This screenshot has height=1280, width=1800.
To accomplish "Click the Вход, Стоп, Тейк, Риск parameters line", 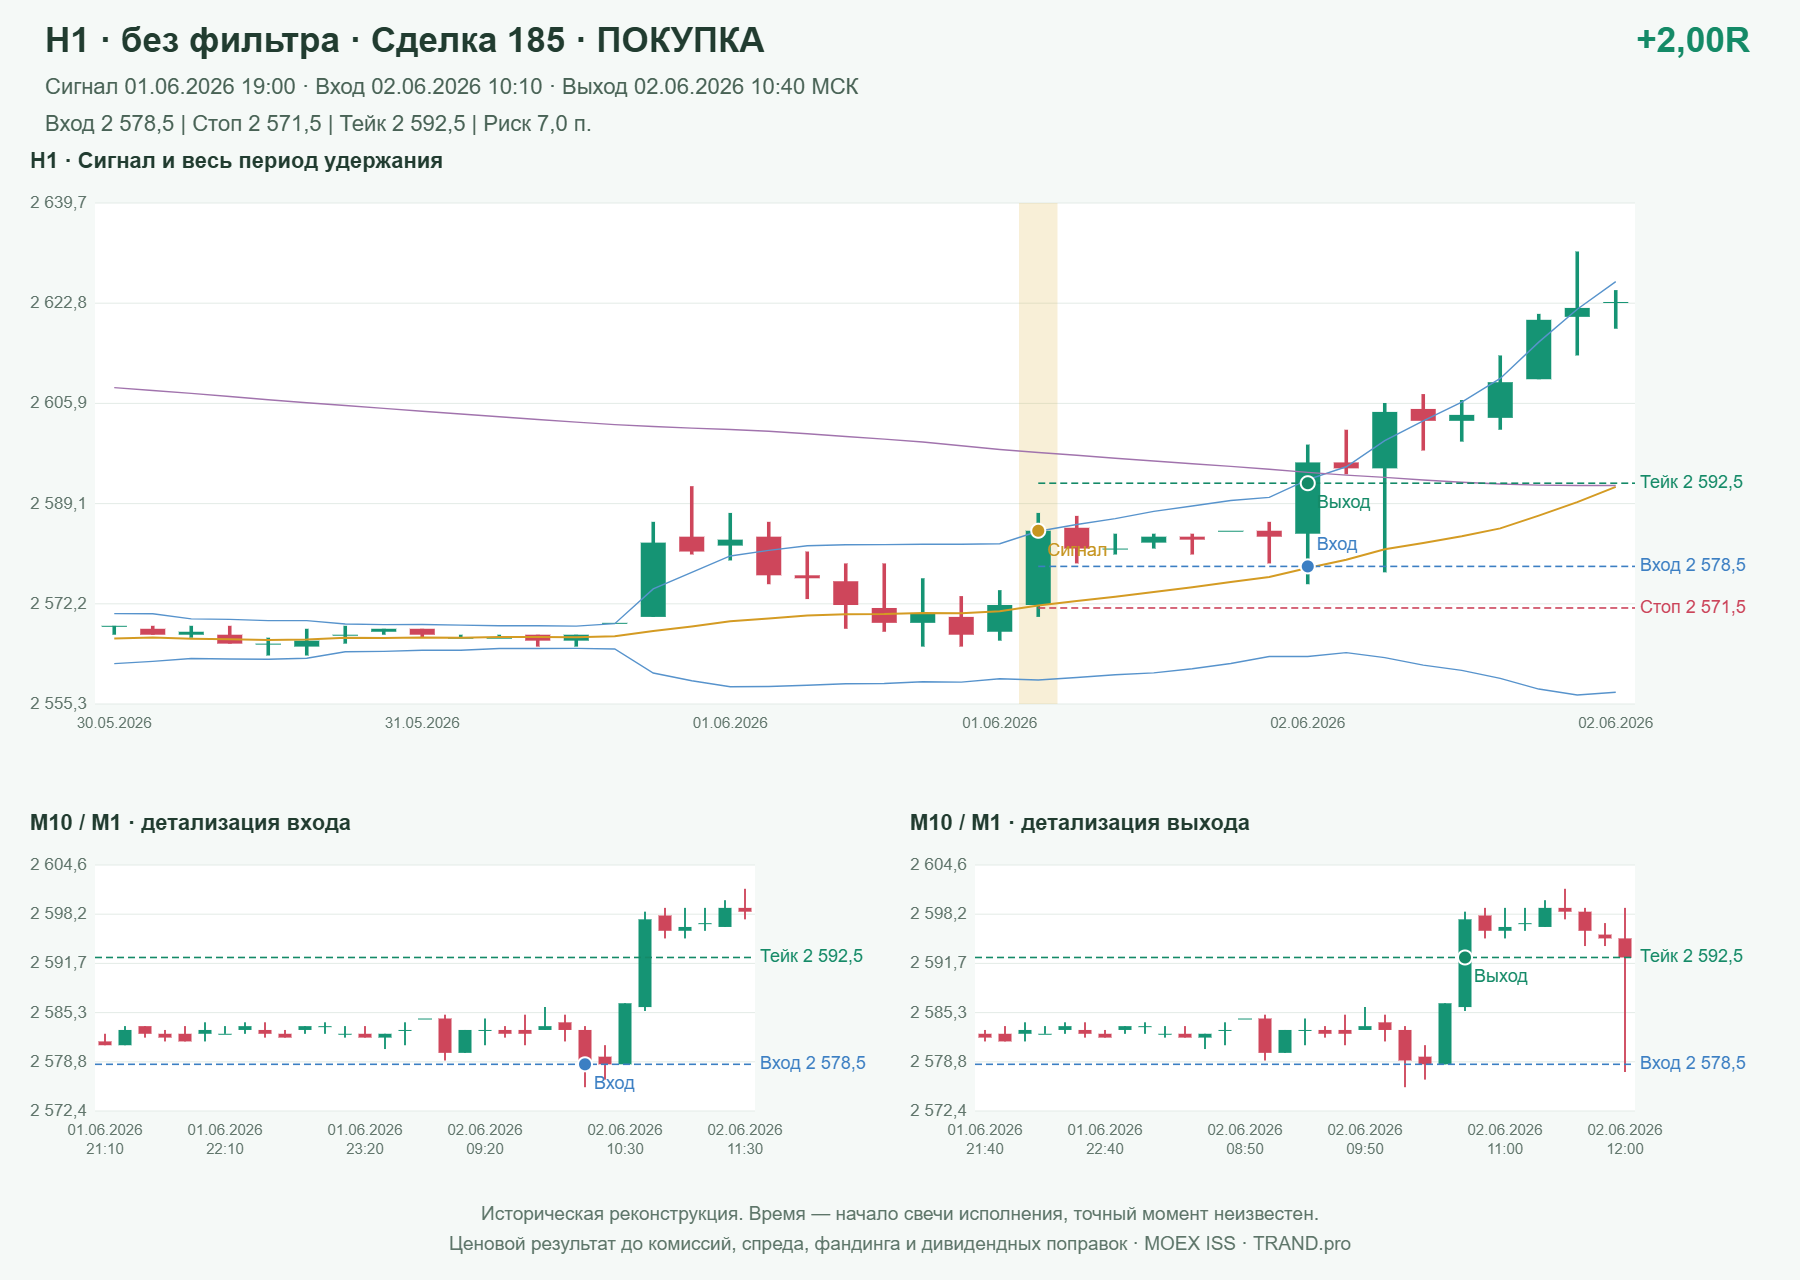I will (x=318, y=124).
